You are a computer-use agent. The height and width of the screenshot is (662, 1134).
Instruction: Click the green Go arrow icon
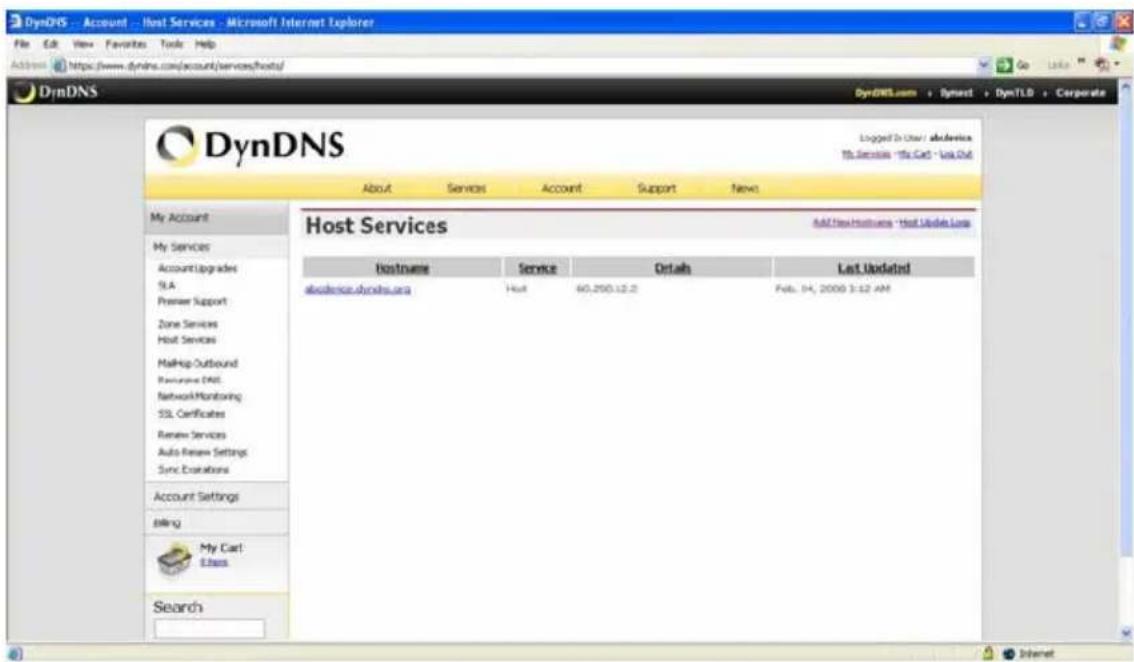click(x=1004, y=65)
